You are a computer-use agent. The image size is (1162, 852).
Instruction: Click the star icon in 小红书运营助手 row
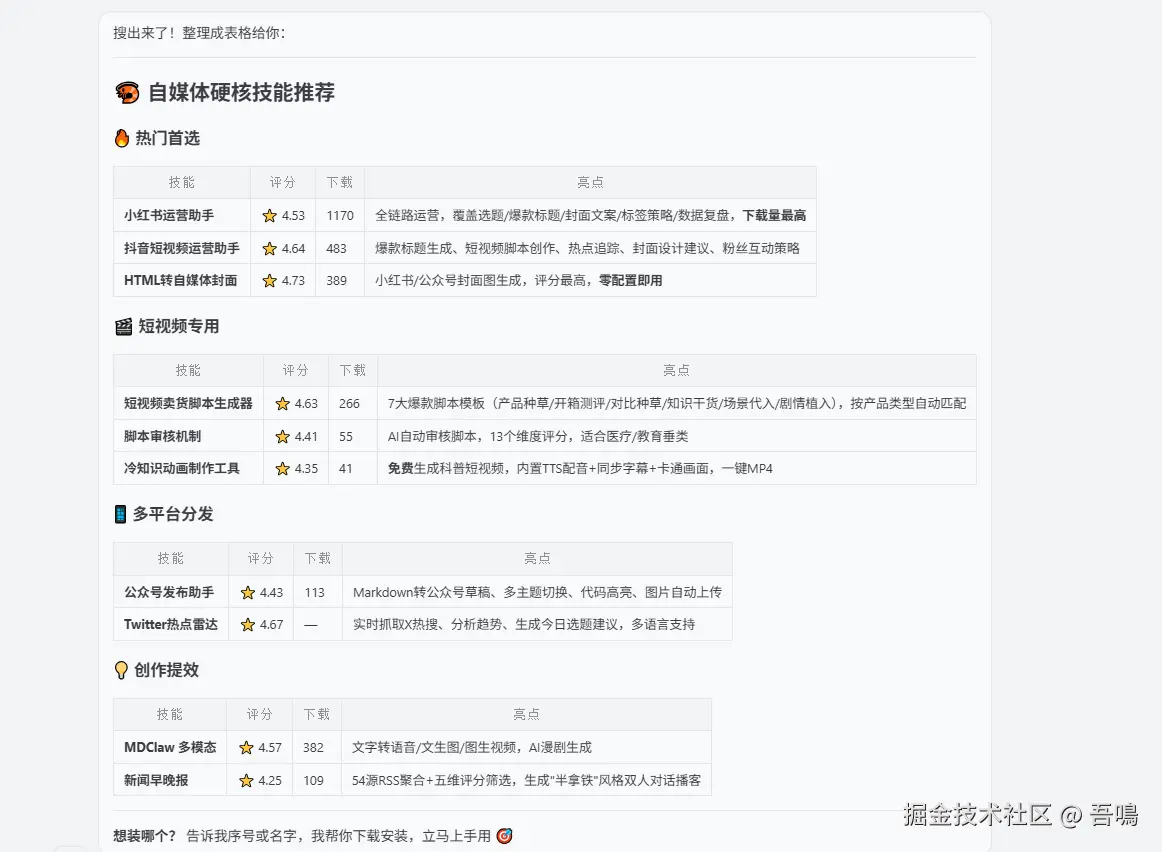(x=270, y=216)
